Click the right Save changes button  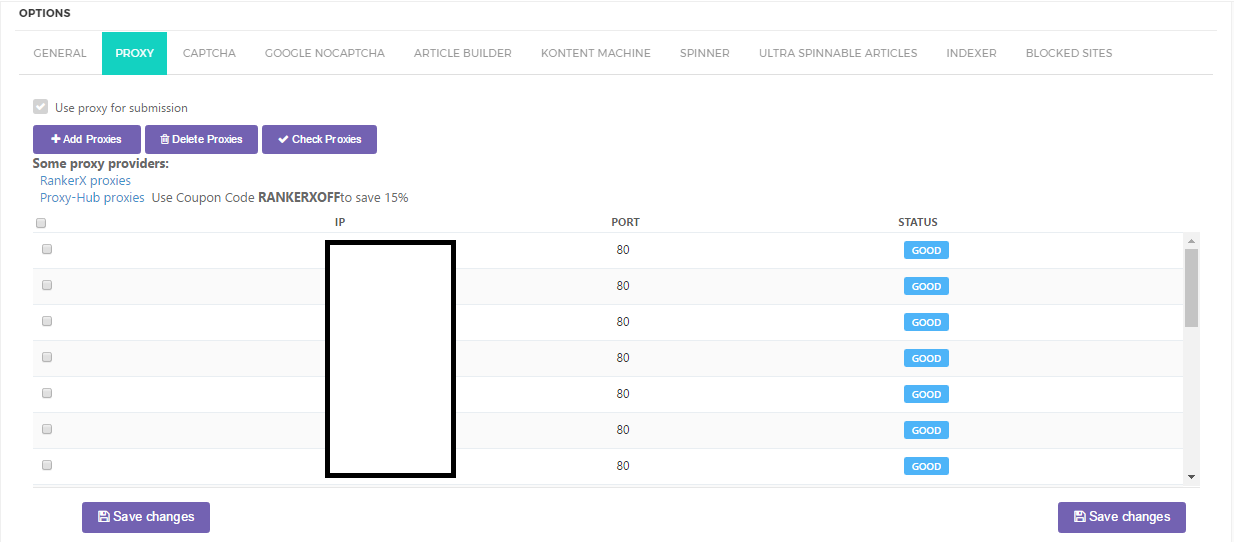coord(1121,517)
